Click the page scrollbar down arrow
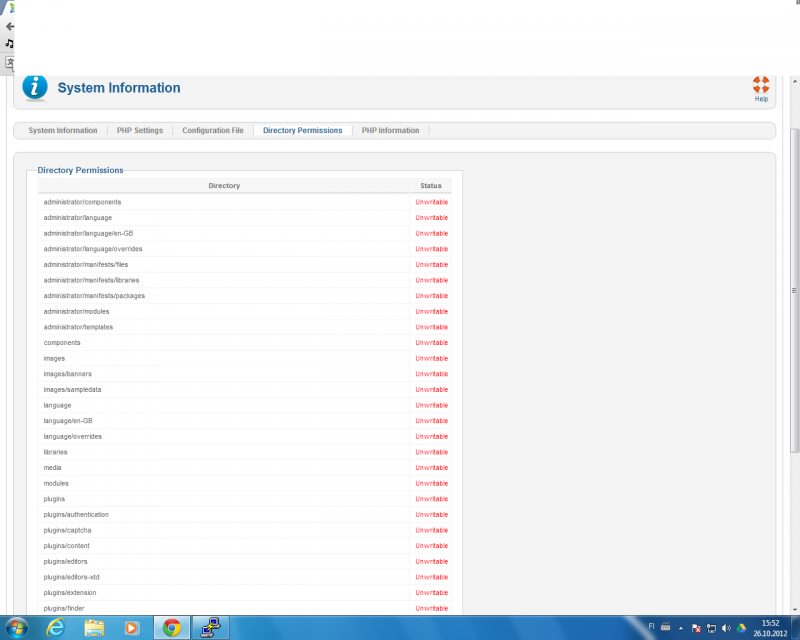The width and height of the screenshot is (800, 640). tap(794, 607)
